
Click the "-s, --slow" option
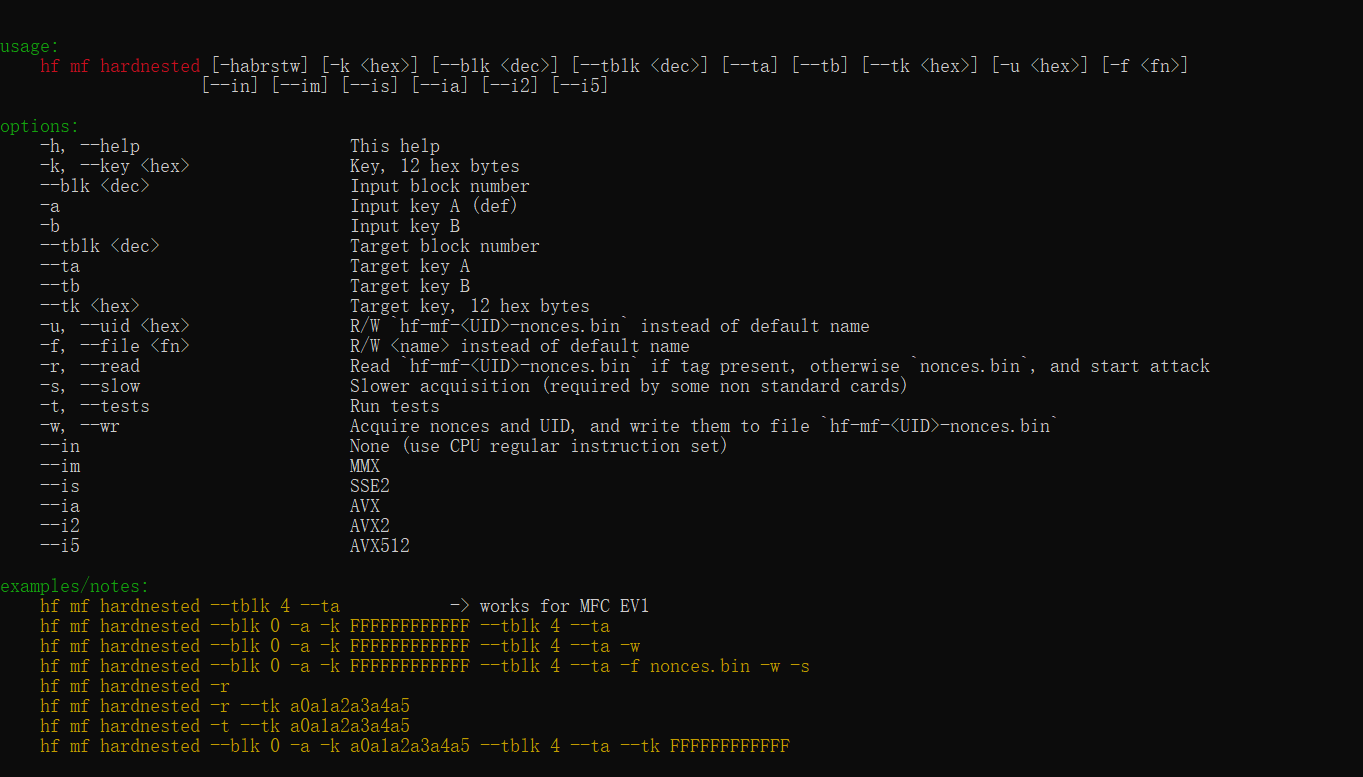[x=89, y=386]
